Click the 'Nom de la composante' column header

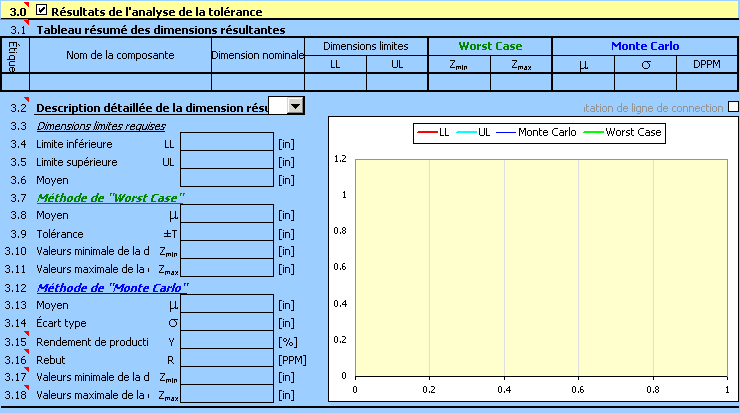(120, 55)
